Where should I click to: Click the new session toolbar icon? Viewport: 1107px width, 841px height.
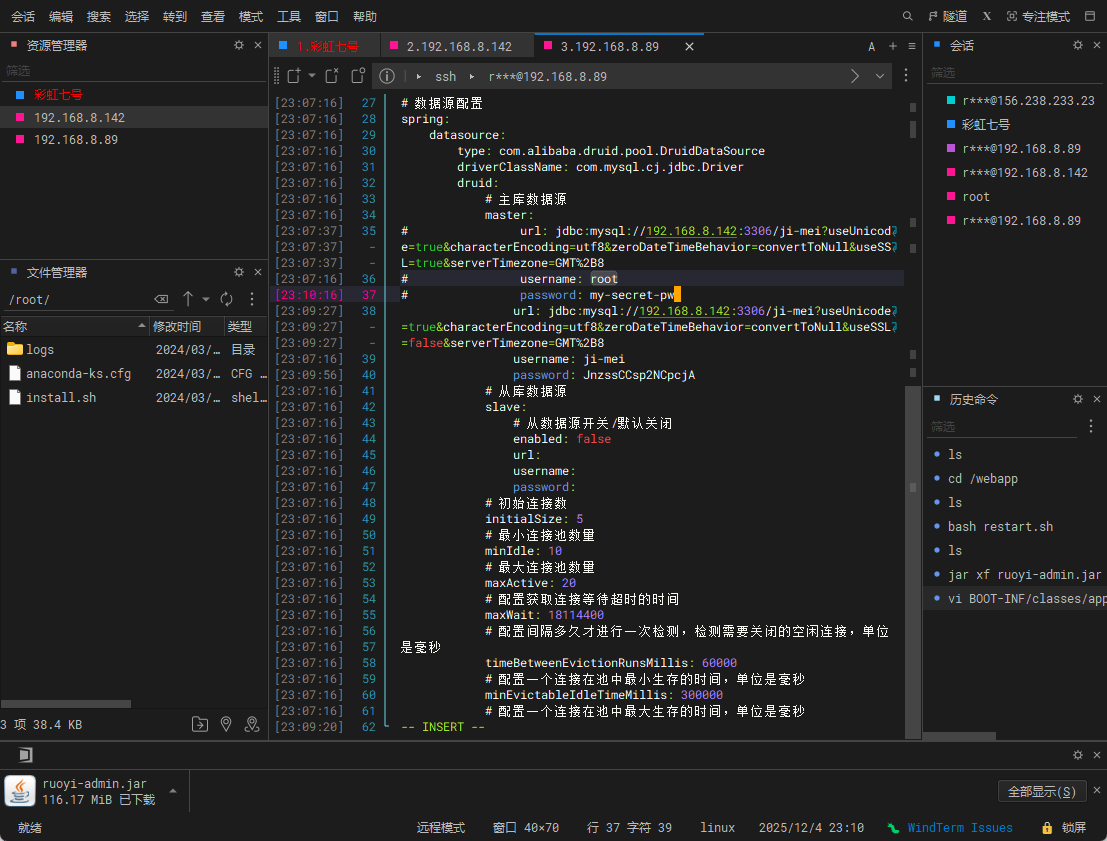(x=294, y=76)
